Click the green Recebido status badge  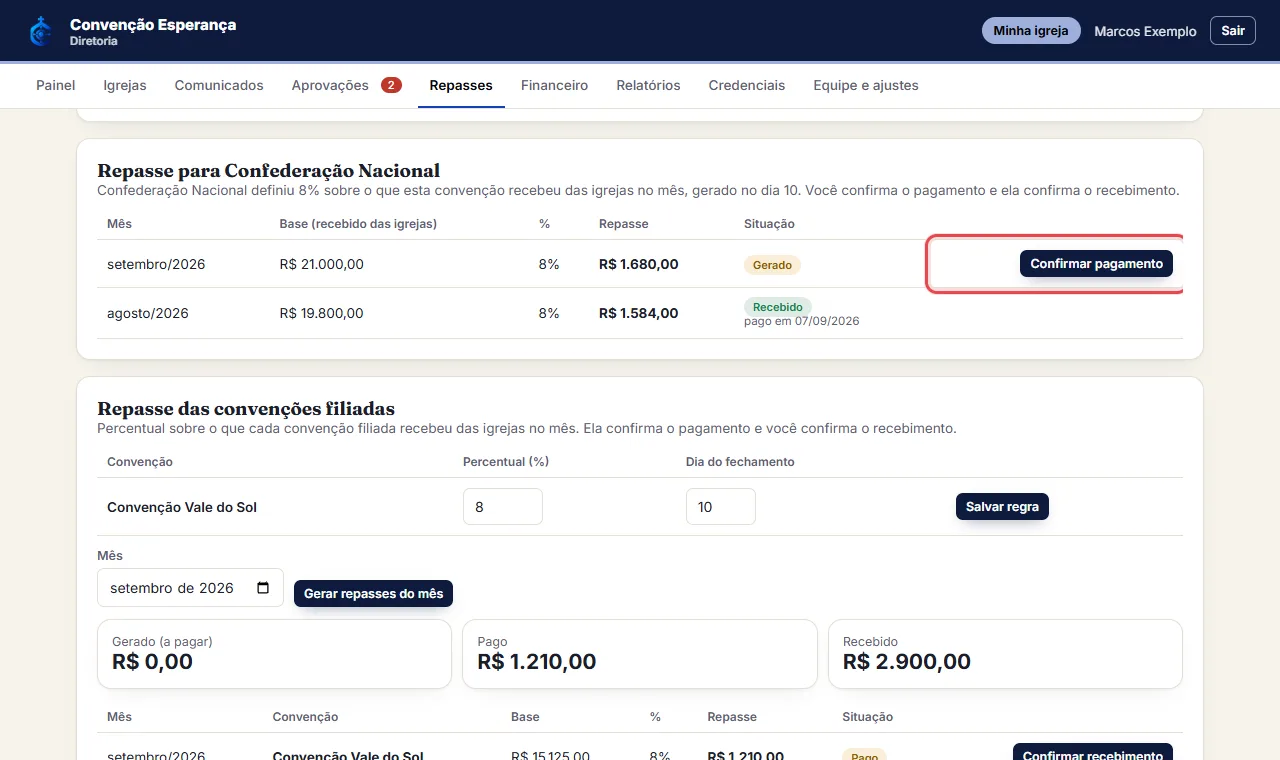click(x=778, y=306)
